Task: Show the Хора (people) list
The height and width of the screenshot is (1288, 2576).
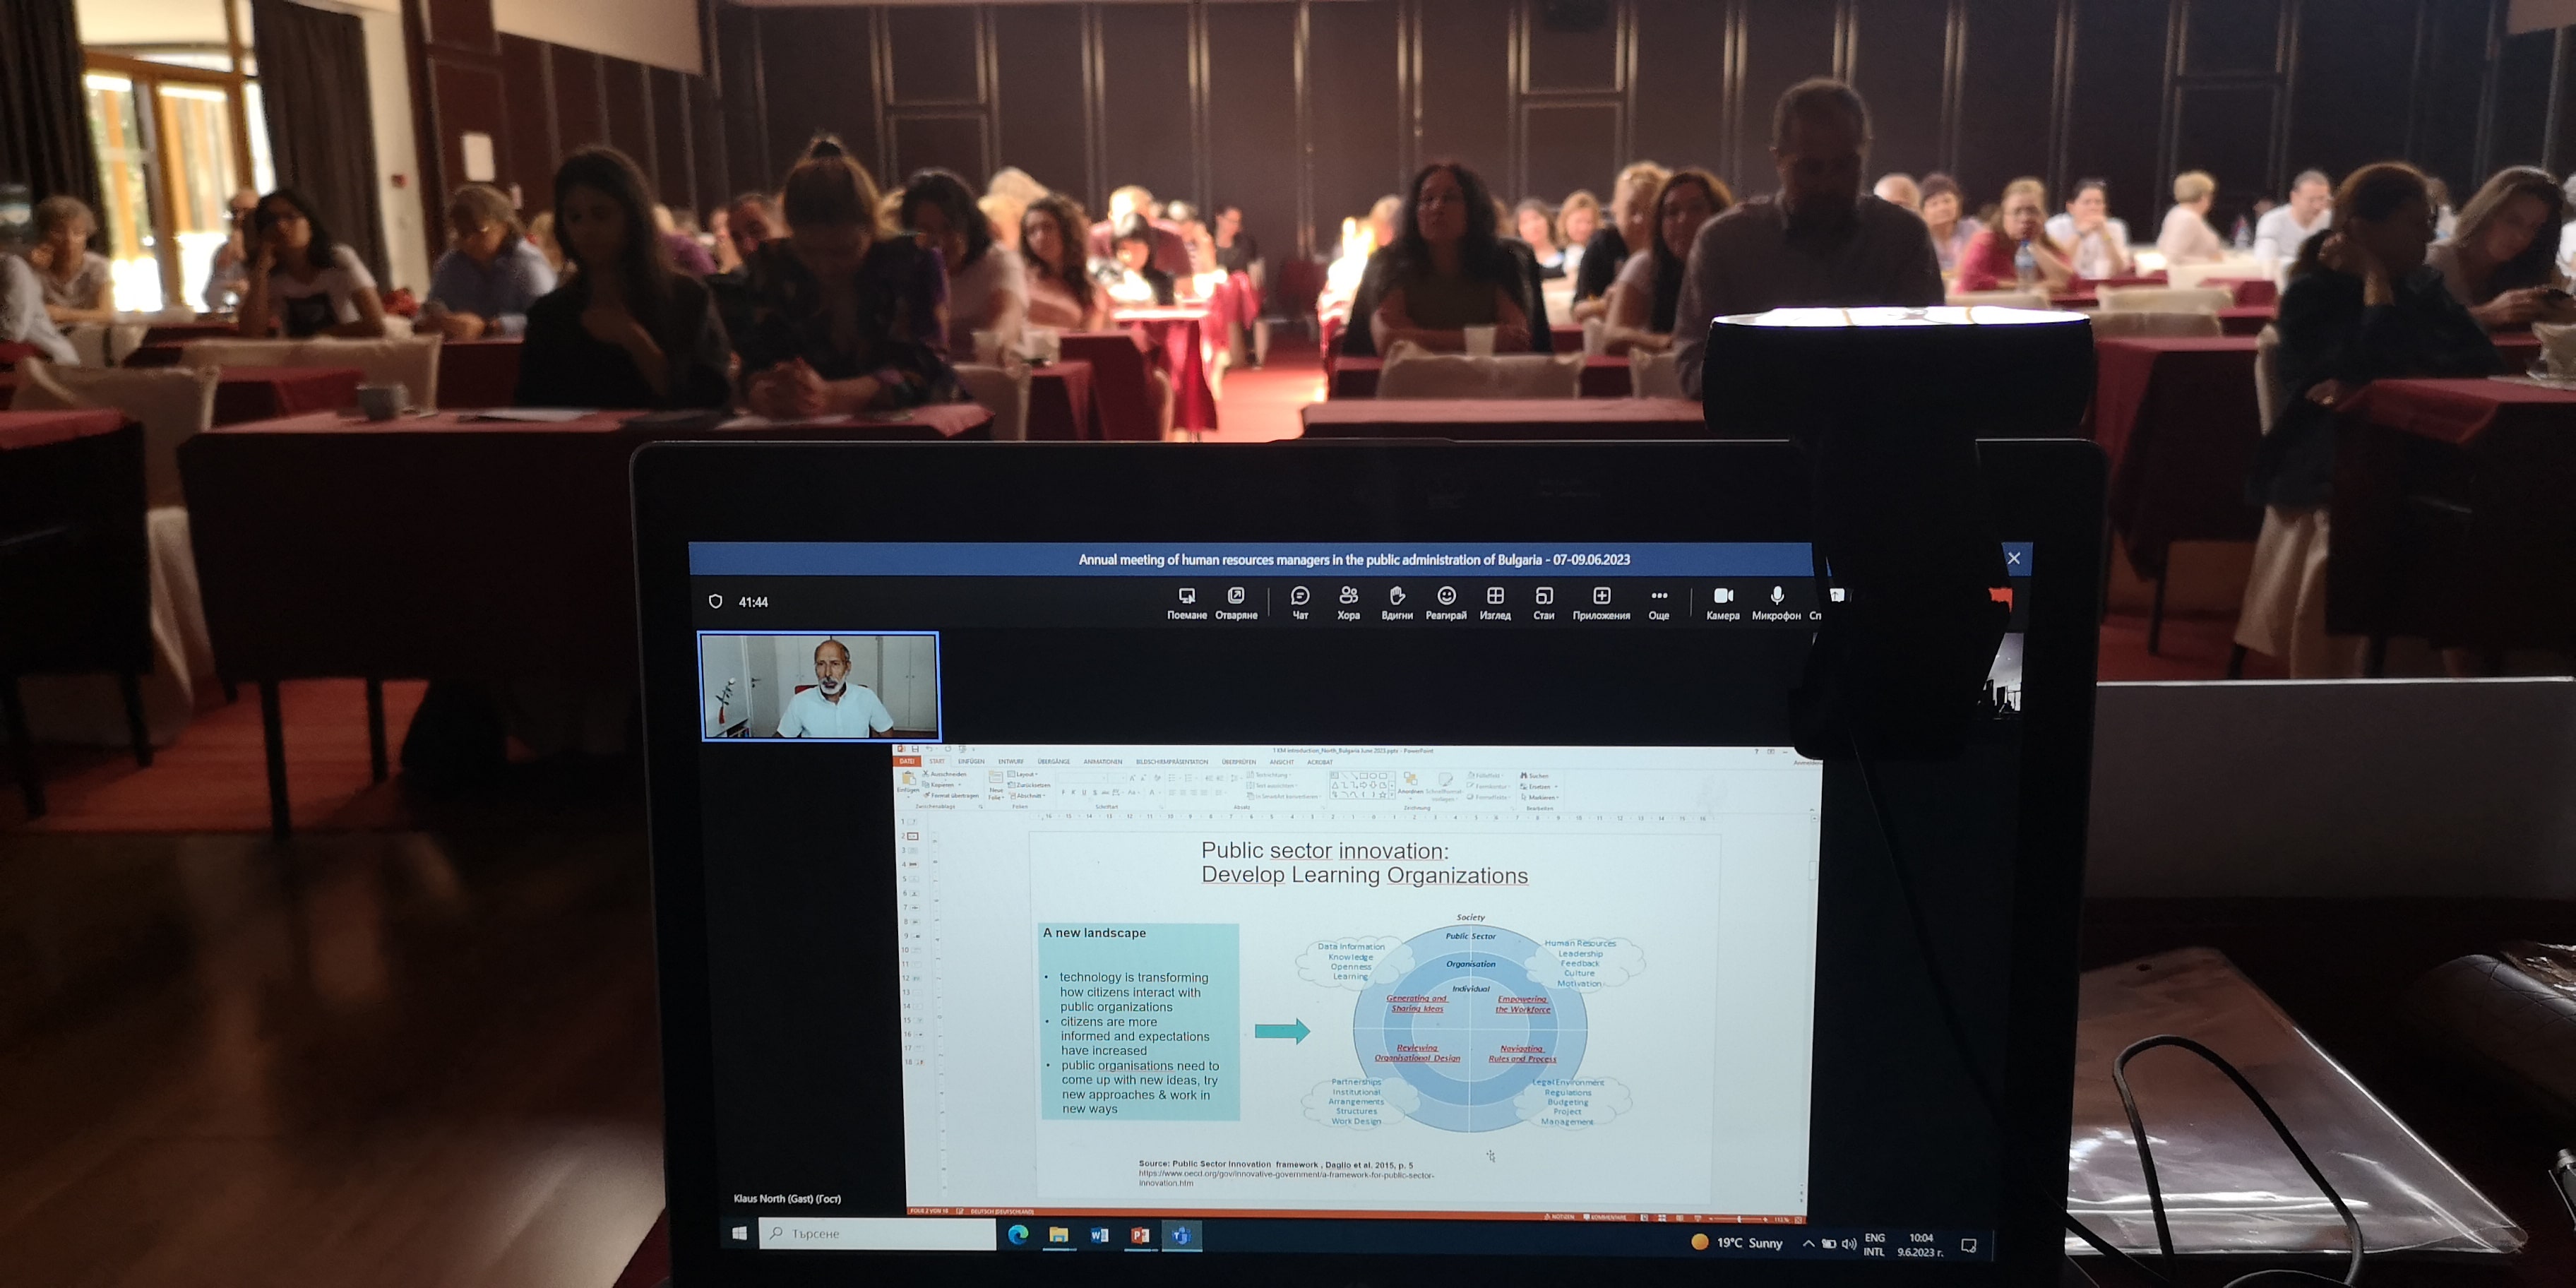Action: click(x=1348, y=603)
